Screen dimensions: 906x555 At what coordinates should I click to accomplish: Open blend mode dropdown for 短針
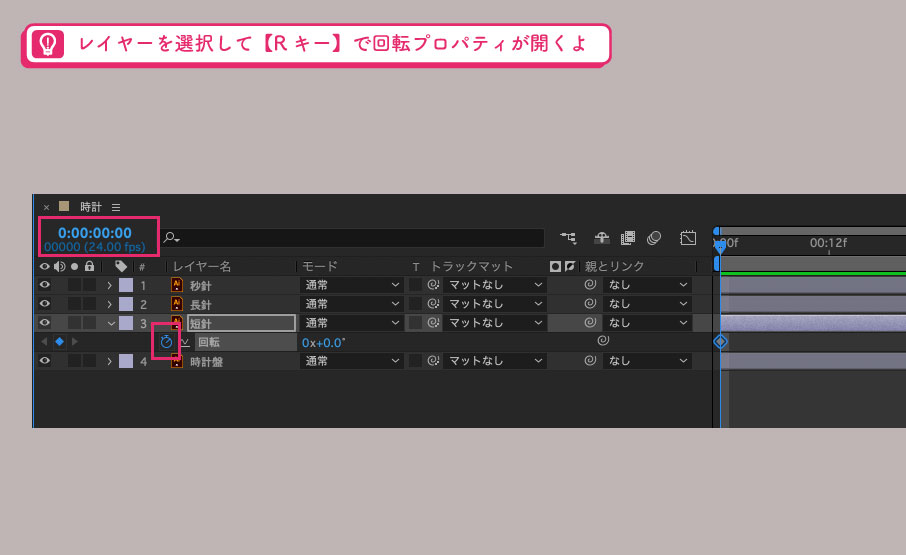[351, 323]
